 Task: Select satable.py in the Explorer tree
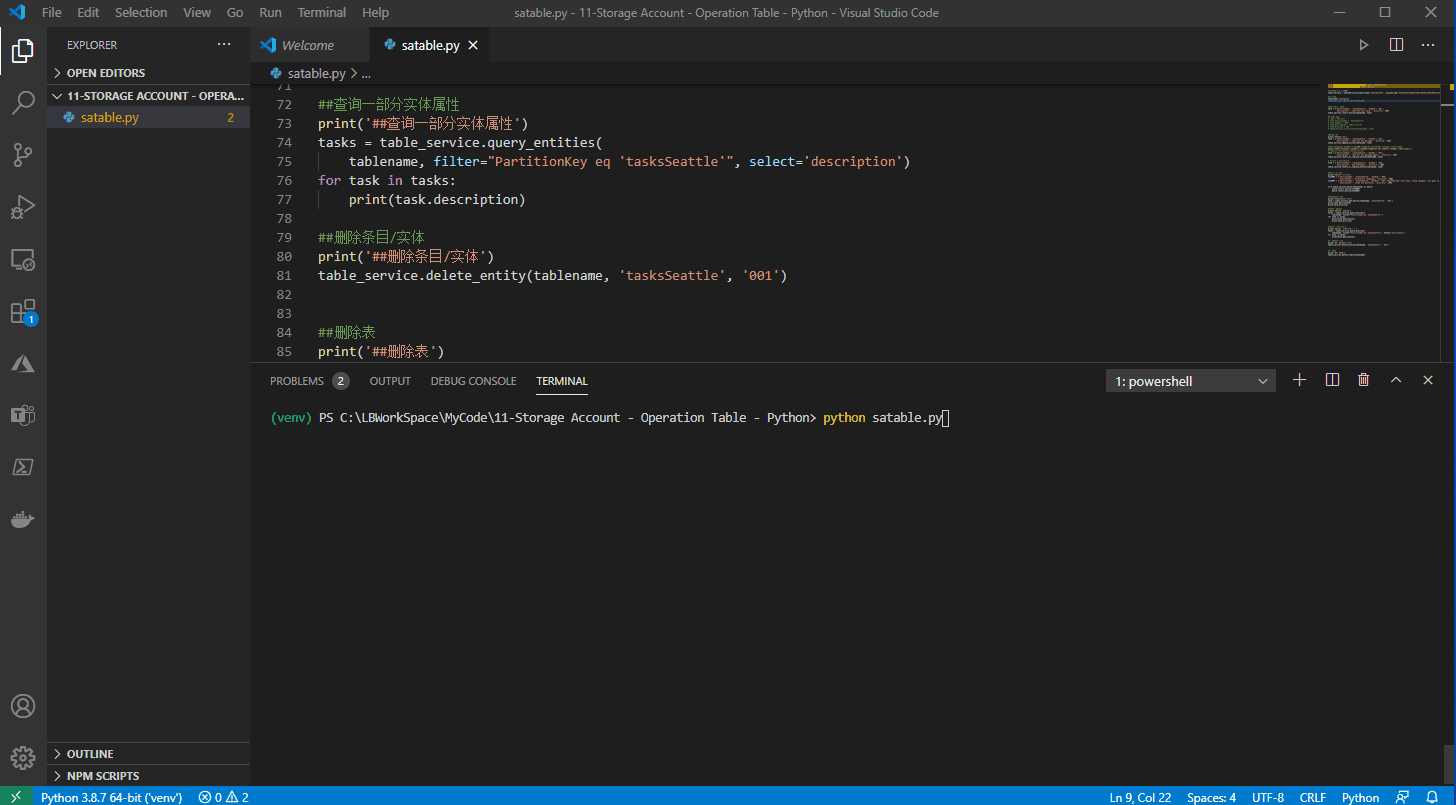pyautogui.click(x=109, y=118)
